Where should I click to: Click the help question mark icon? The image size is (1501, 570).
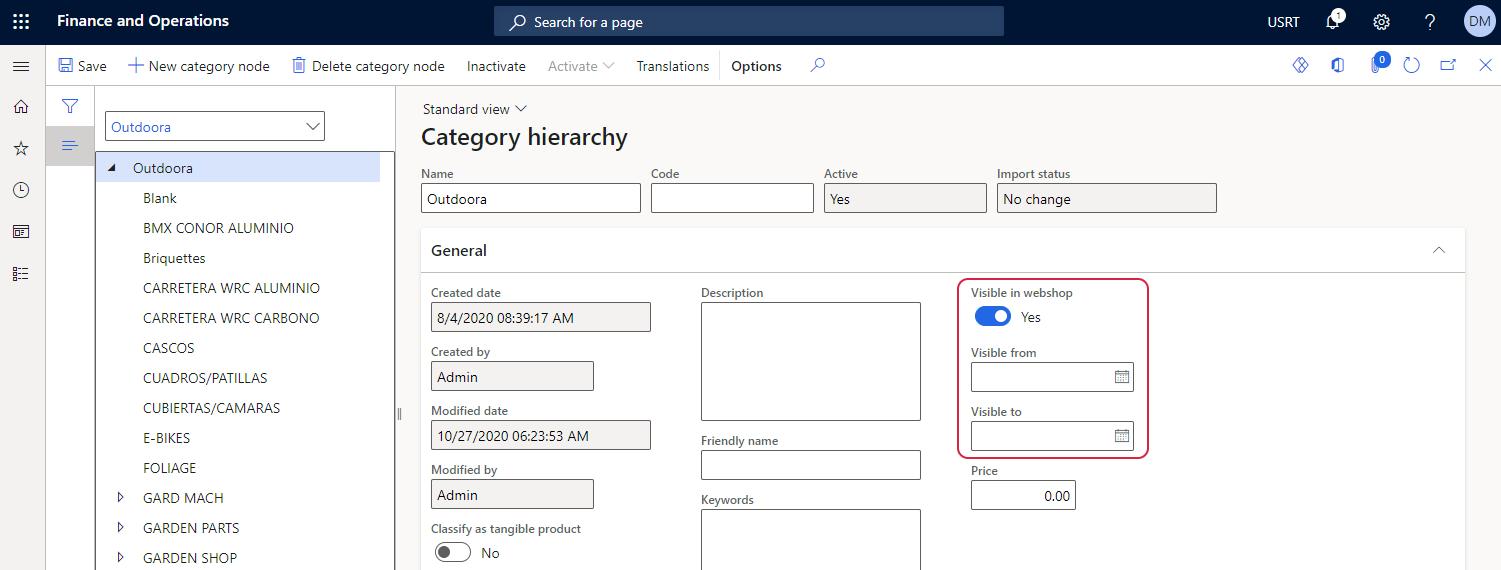pos(1430,22)
